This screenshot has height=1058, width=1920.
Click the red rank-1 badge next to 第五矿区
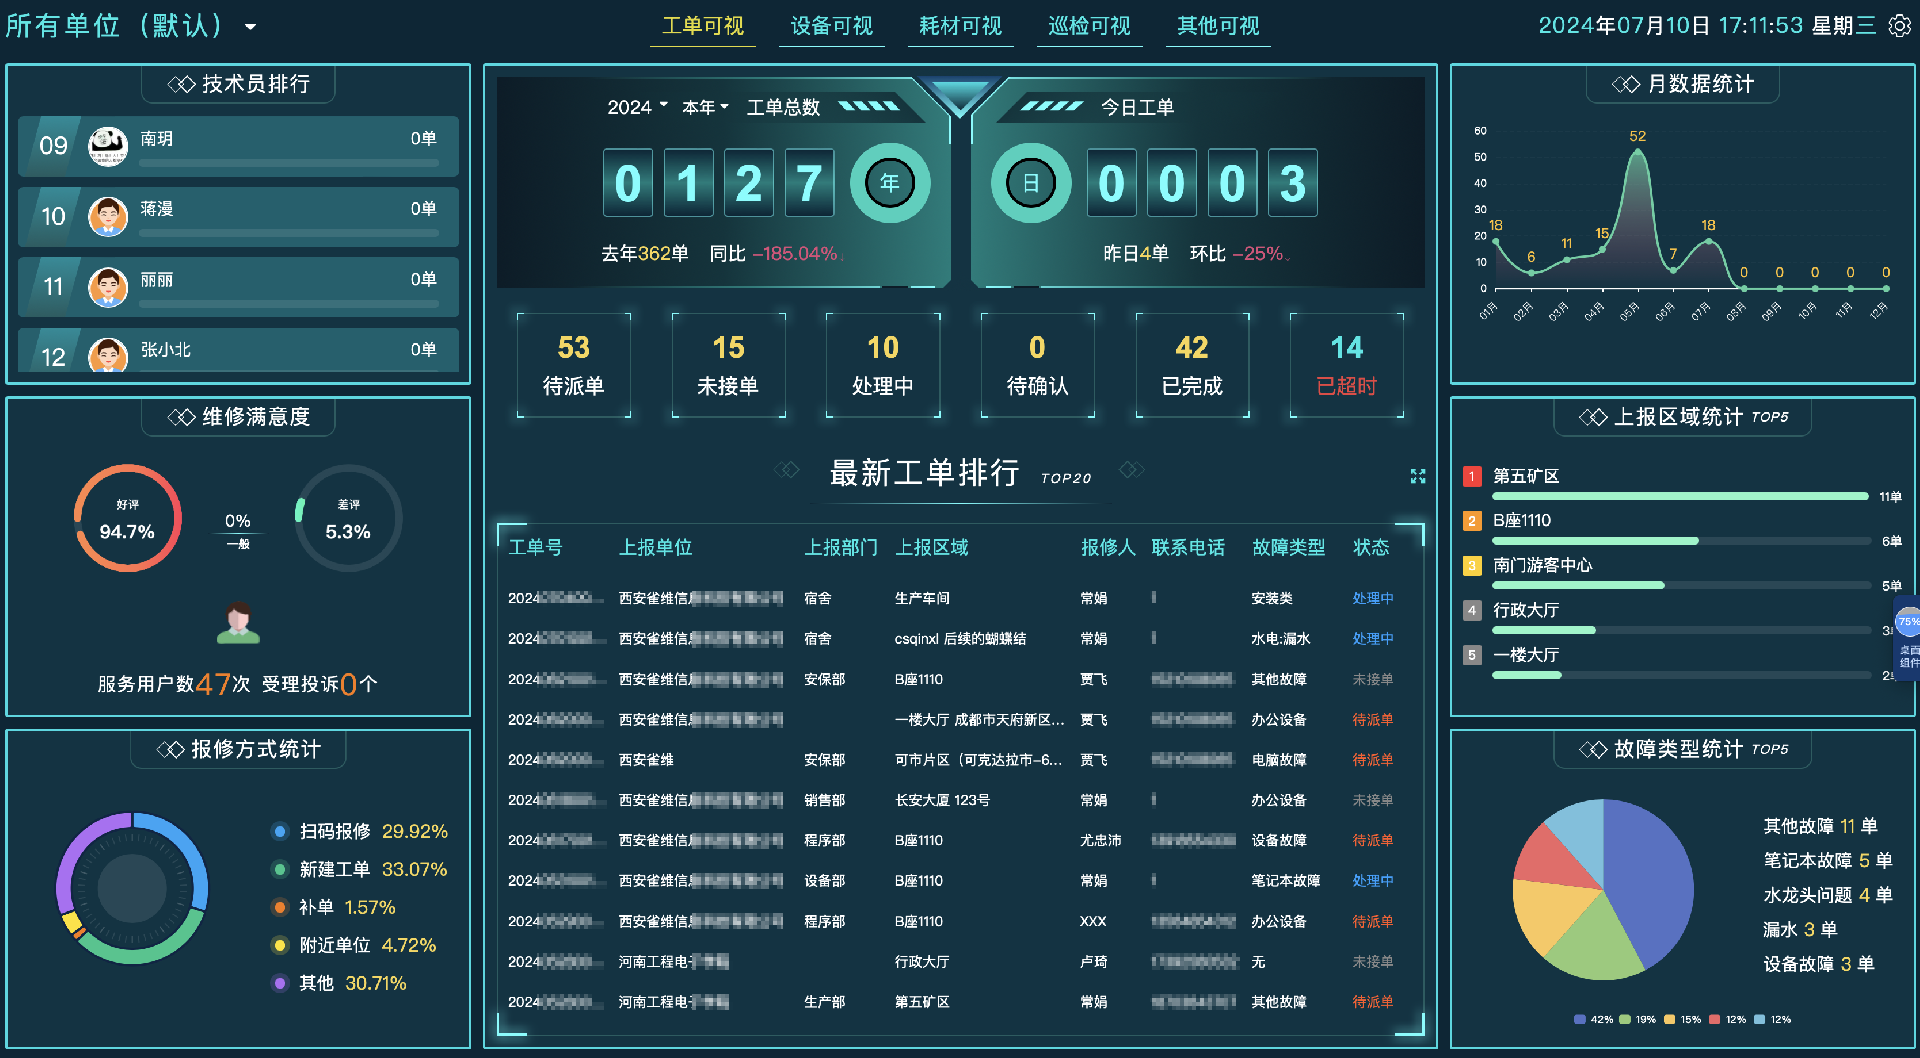pos(1472,477)
